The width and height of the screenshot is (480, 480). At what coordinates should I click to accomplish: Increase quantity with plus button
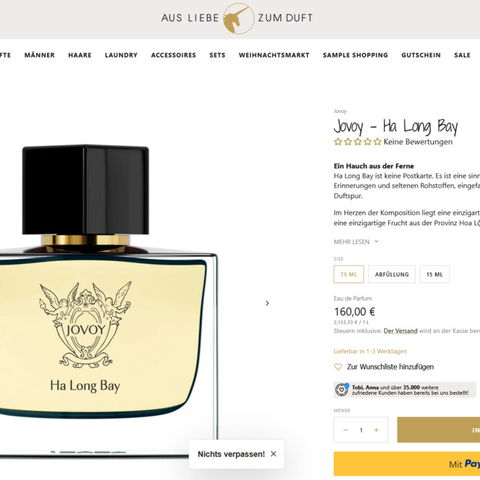376,430
